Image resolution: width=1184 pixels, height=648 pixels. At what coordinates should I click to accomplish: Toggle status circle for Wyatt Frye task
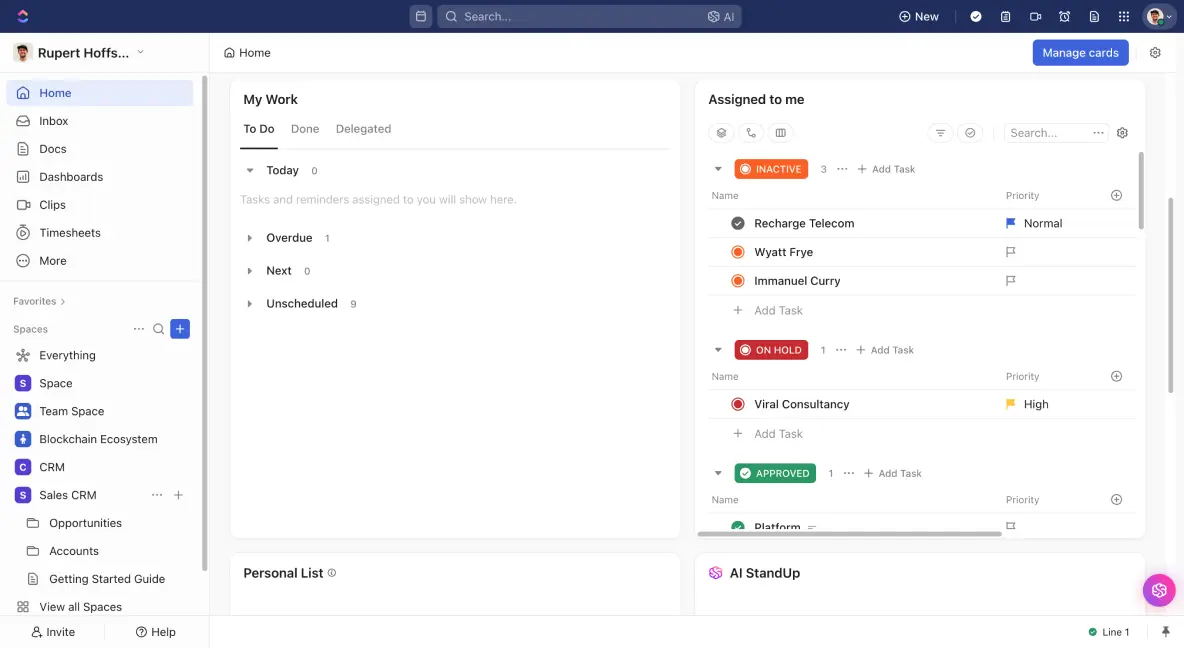point(738,252)
